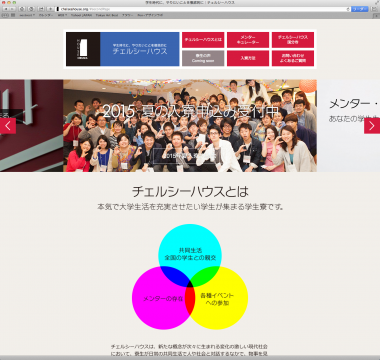Open the メンター キュレーター menu button
380x360 pixels.
tap(248, 40)
